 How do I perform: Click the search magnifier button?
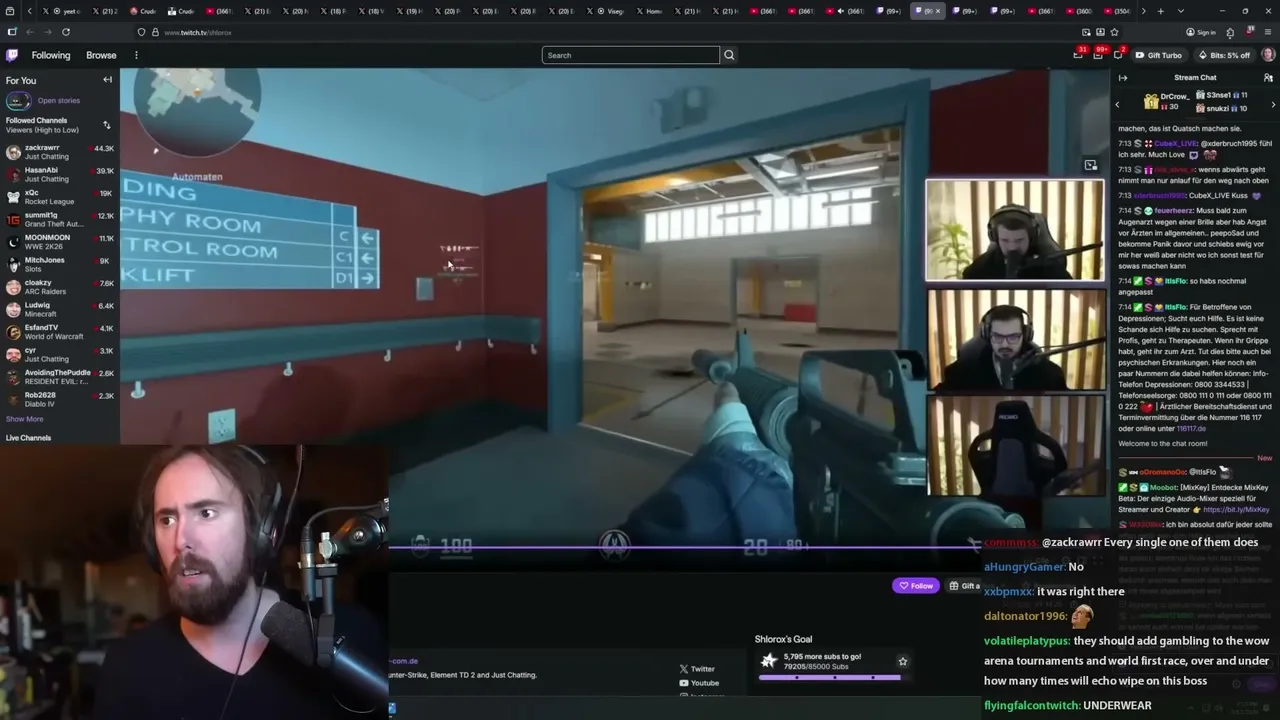(x=729, y=55)
